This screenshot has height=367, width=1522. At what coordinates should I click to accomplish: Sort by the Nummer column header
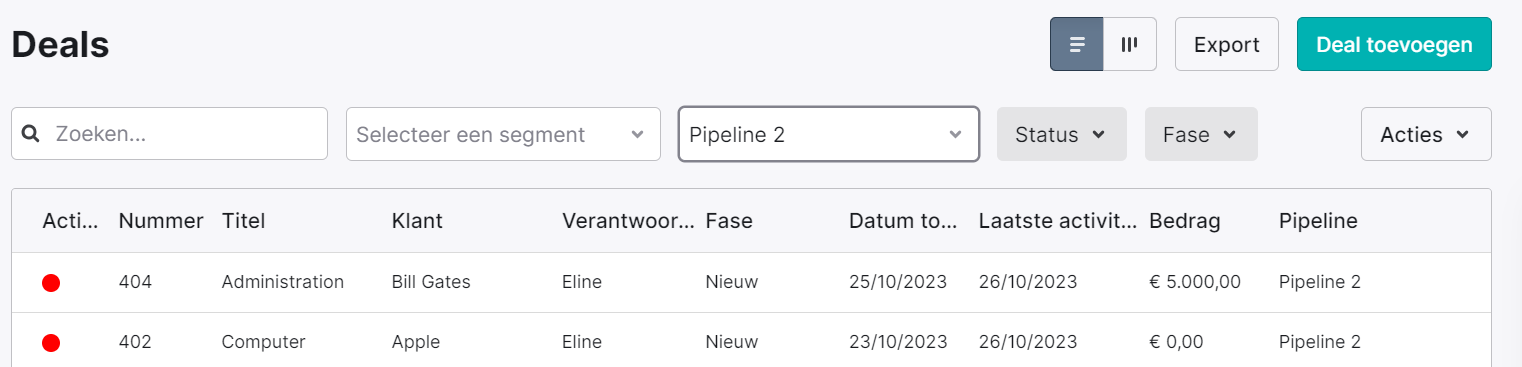point(161,221)
